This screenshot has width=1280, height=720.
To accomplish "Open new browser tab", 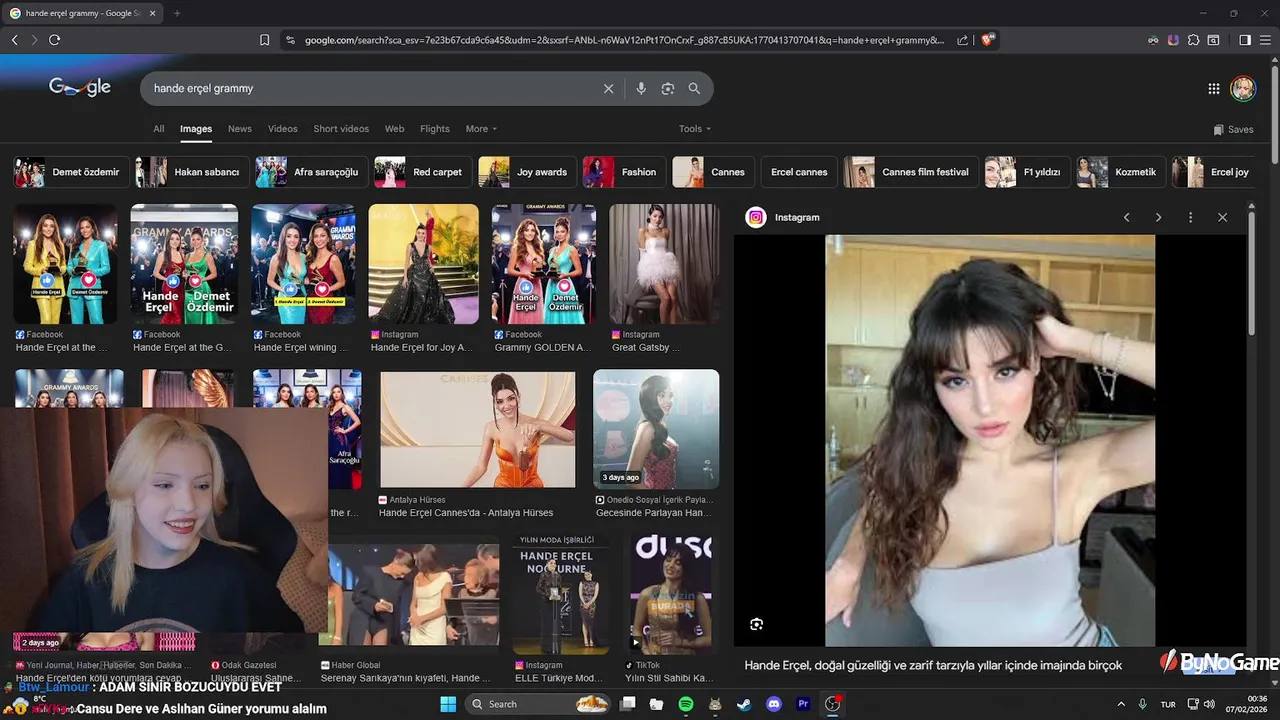I will (177, 13).
